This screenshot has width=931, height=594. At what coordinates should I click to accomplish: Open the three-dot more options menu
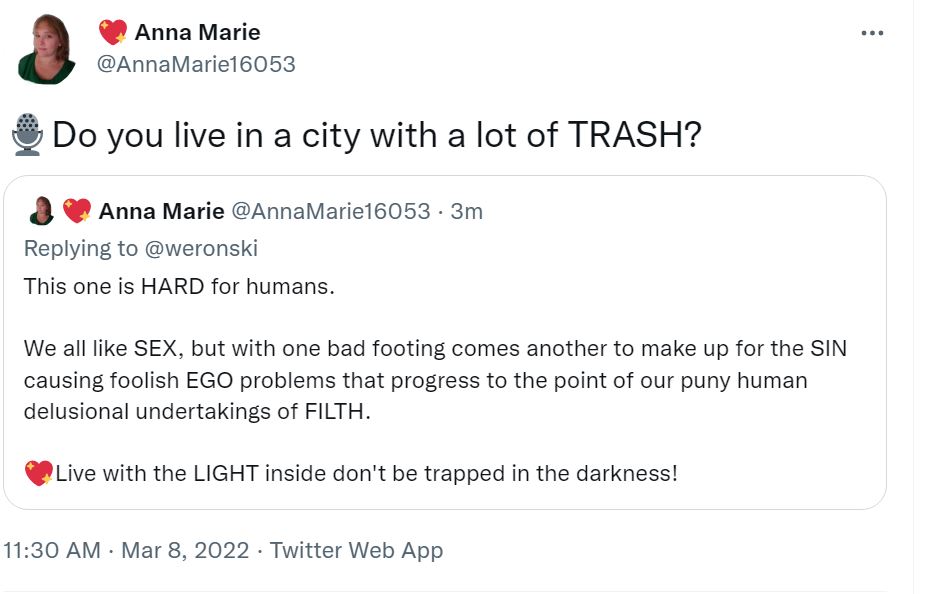[872, 33]
